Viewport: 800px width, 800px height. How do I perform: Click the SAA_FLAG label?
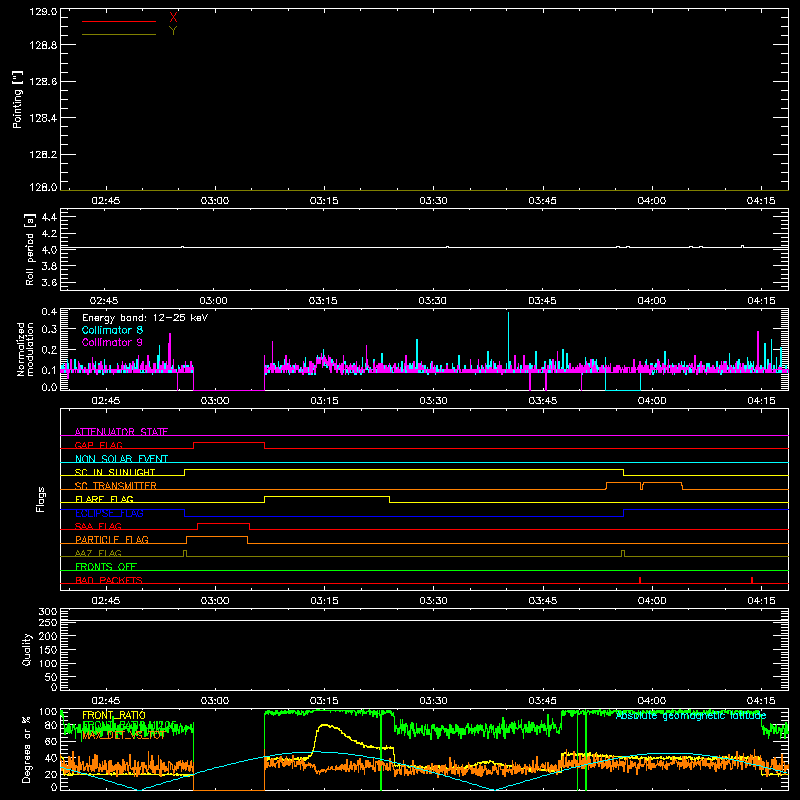point(98,526)
